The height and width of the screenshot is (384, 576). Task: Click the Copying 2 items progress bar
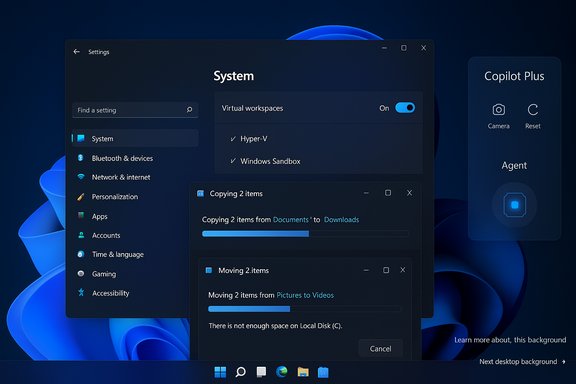click(x=305, y=234)
